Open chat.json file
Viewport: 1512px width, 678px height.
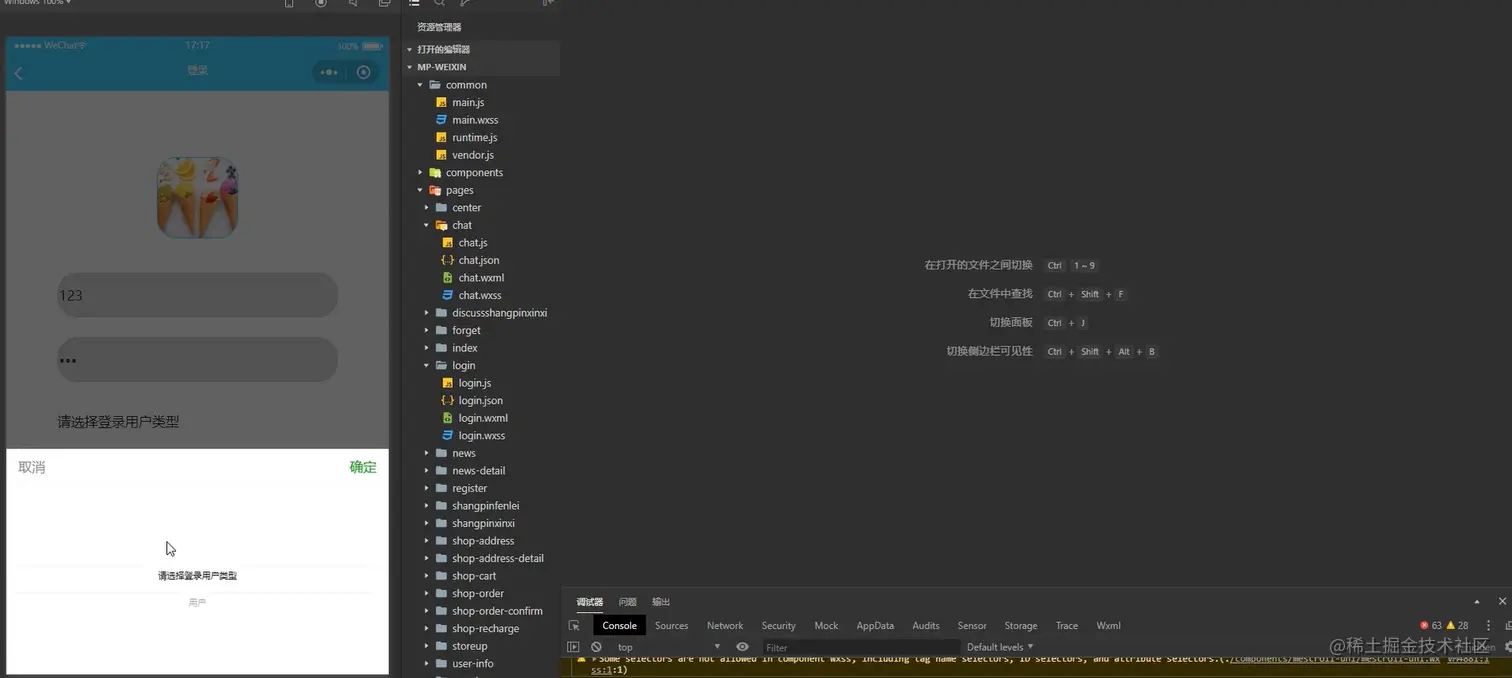pos(478,260)
